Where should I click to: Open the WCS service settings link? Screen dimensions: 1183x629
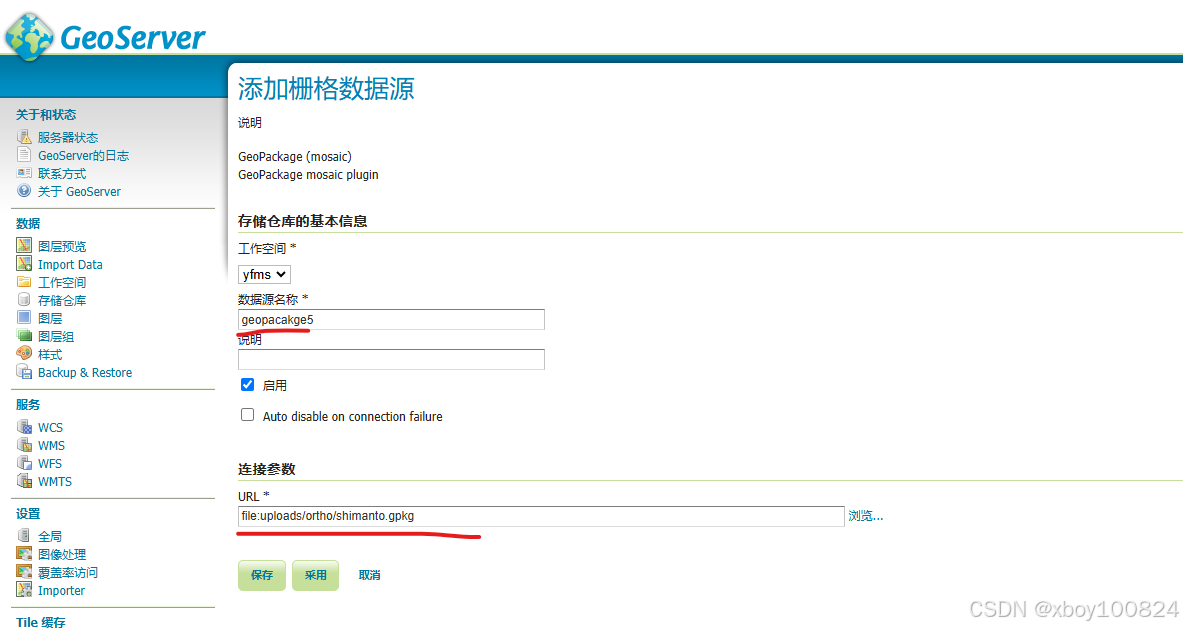point(51,428)
